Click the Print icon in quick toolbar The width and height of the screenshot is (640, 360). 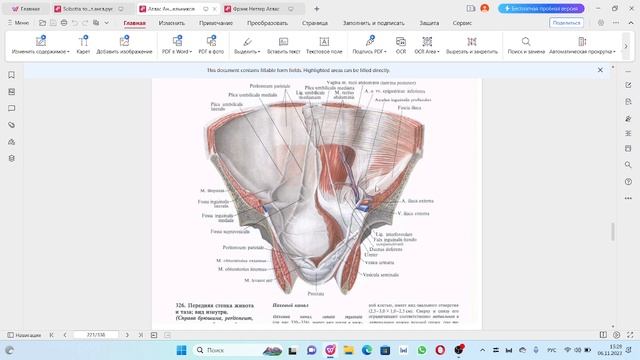[x=64, y=23]
